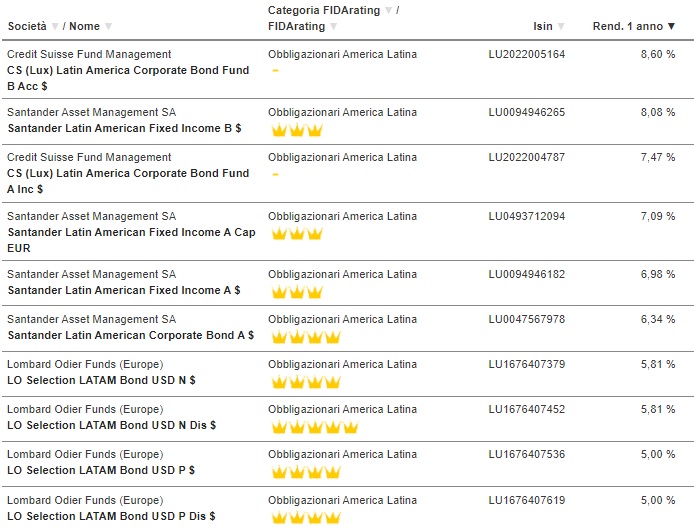Click Obbligazionari America Latina in LU0047567978 row

tap(342, 319)
